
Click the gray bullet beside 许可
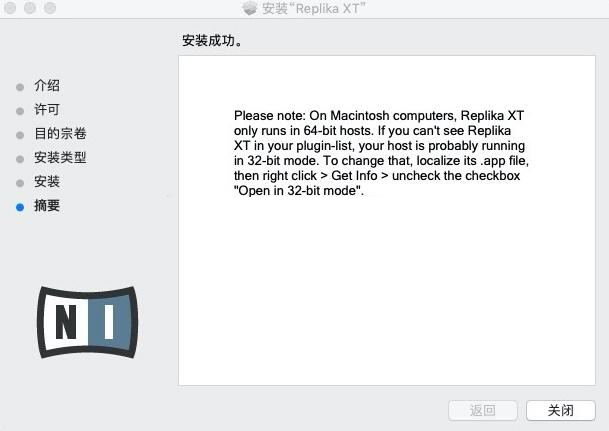tap(20, 111)
